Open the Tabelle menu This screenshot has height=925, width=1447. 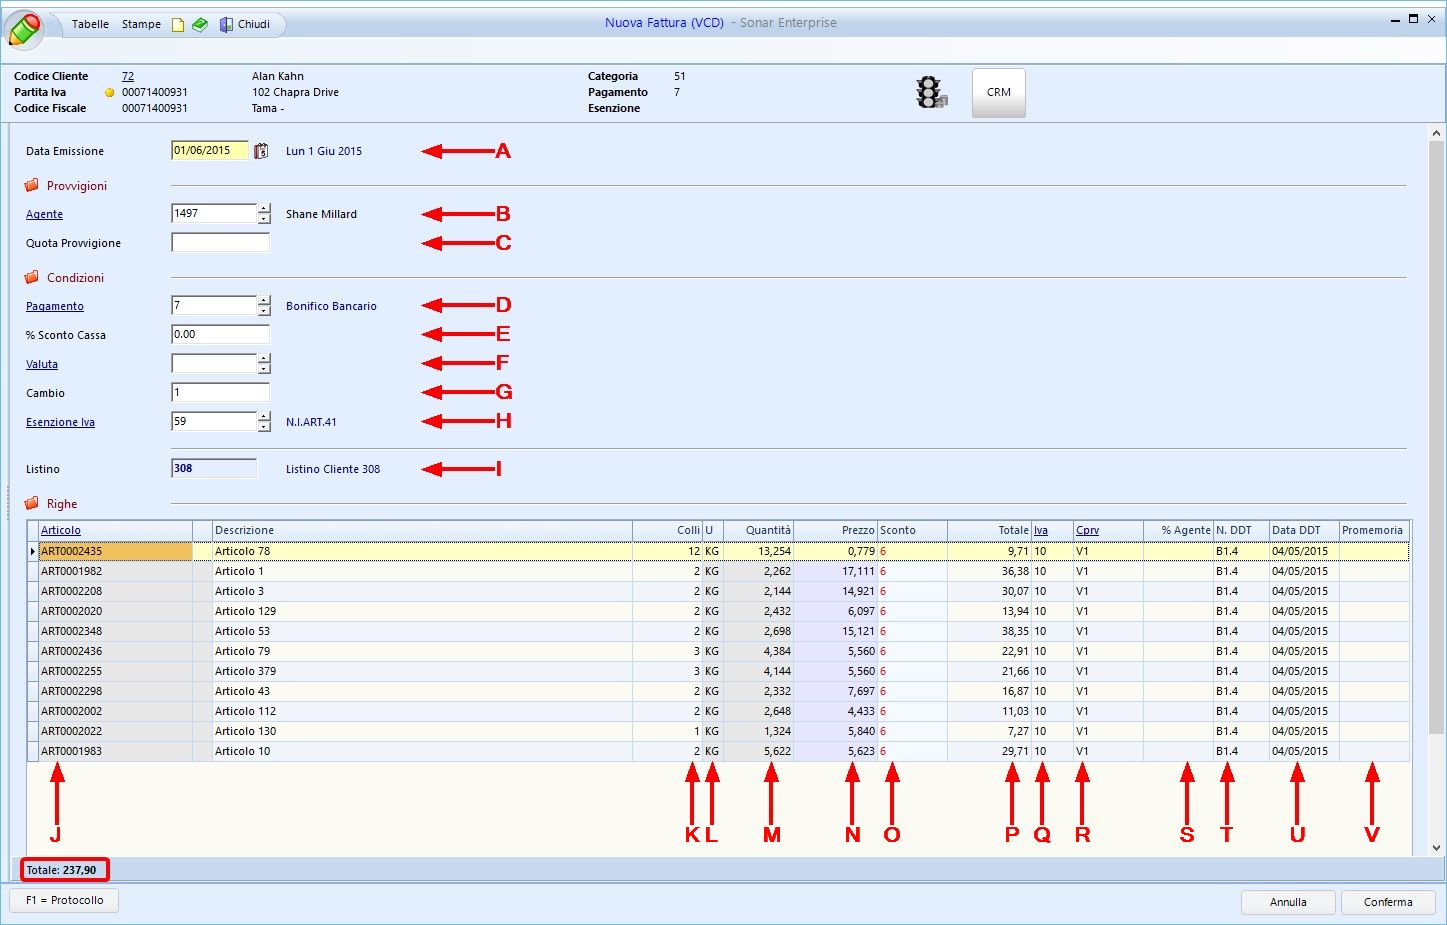click(90, 24)
